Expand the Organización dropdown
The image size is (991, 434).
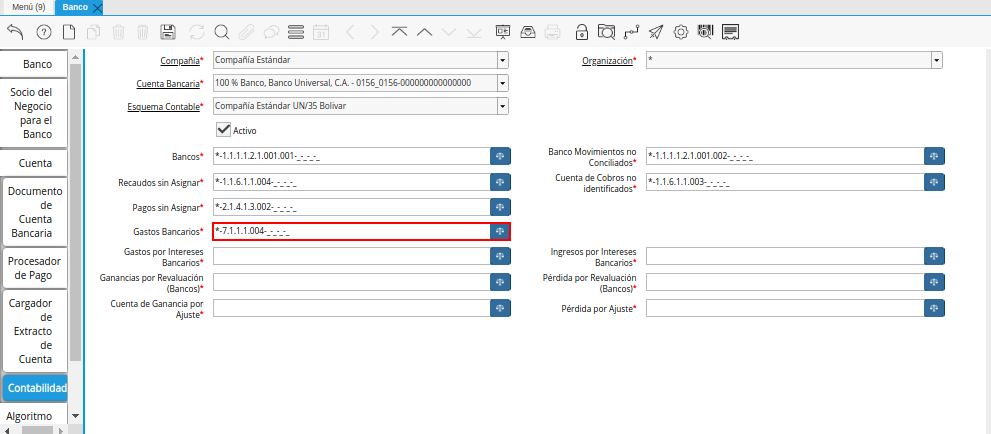[936, 60]
